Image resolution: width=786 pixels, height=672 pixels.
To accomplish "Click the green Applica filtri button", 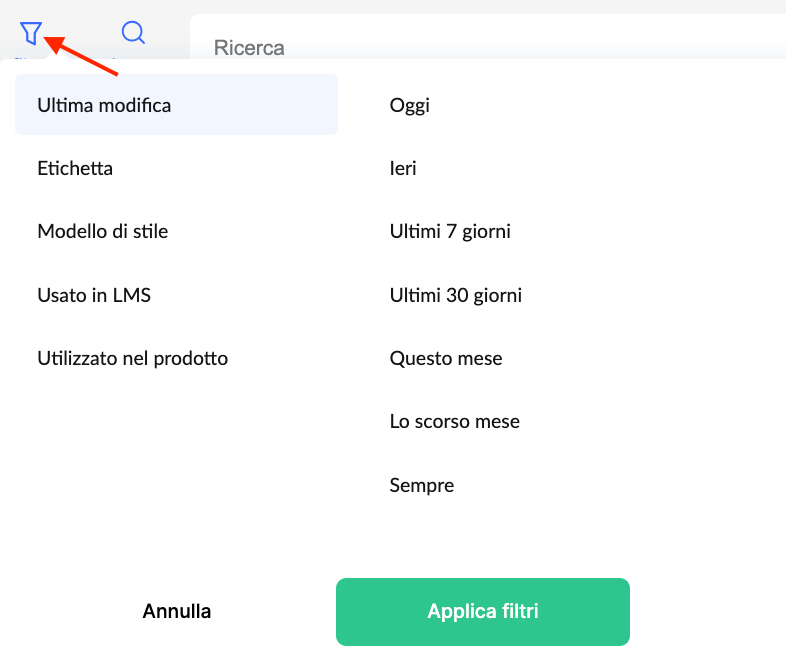I will coord(482,611).
